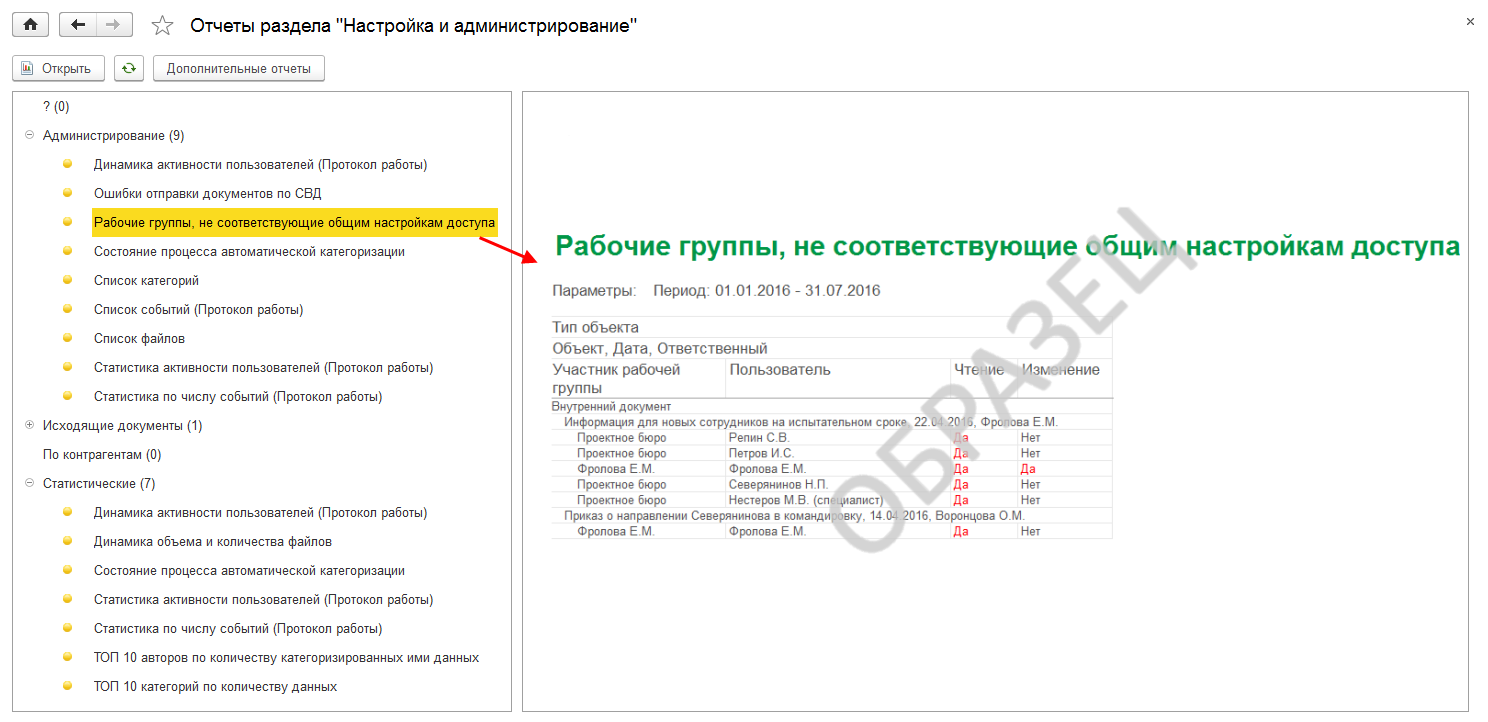Image resolution: width=1488 pixels, height=722 pixels.
Task: Navigate forward with the right arrow
Action: [114, 25]
